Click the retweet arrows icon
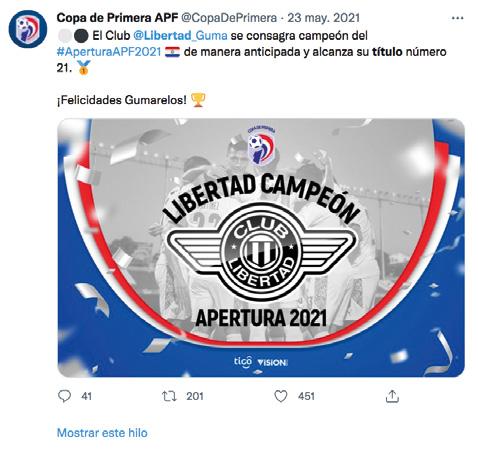The height and width of the screenshot is (451, 478). pos(169,396)
